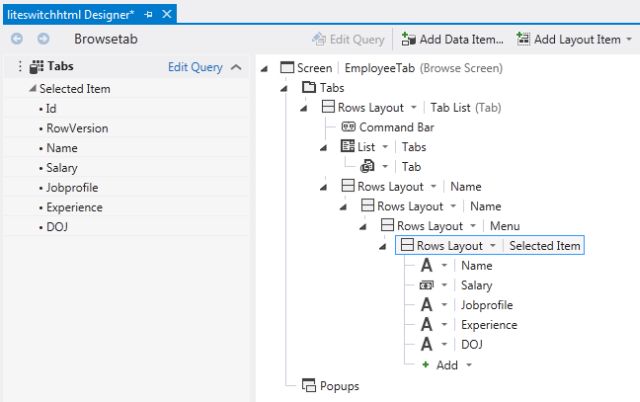Image resolution: width=640 pixels, height=402 pixels.
Task: Click Add Layout Item button label
Action: (577, 40)
